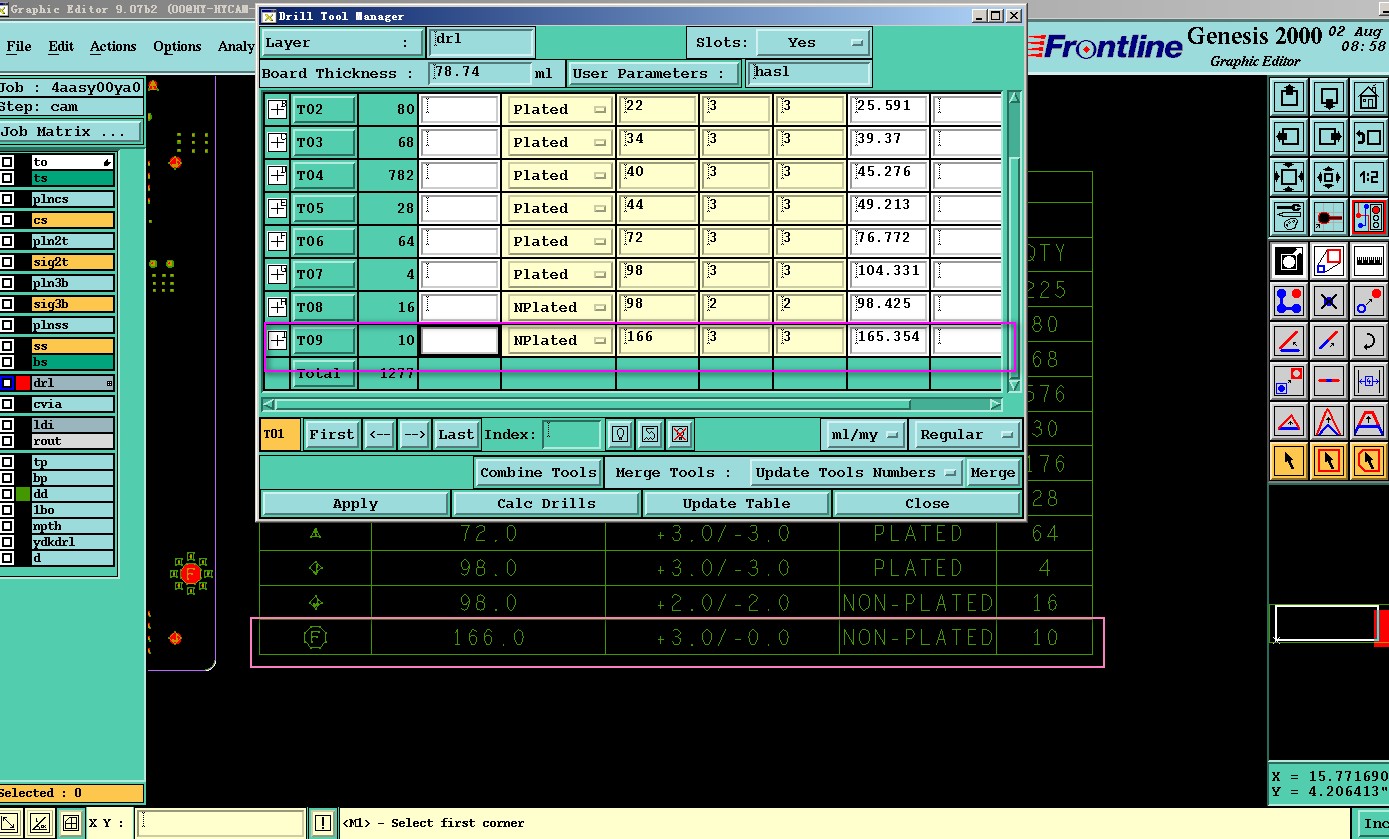
Task: Click the area zoom red/blue squares icon
Action: (1329, 261)
